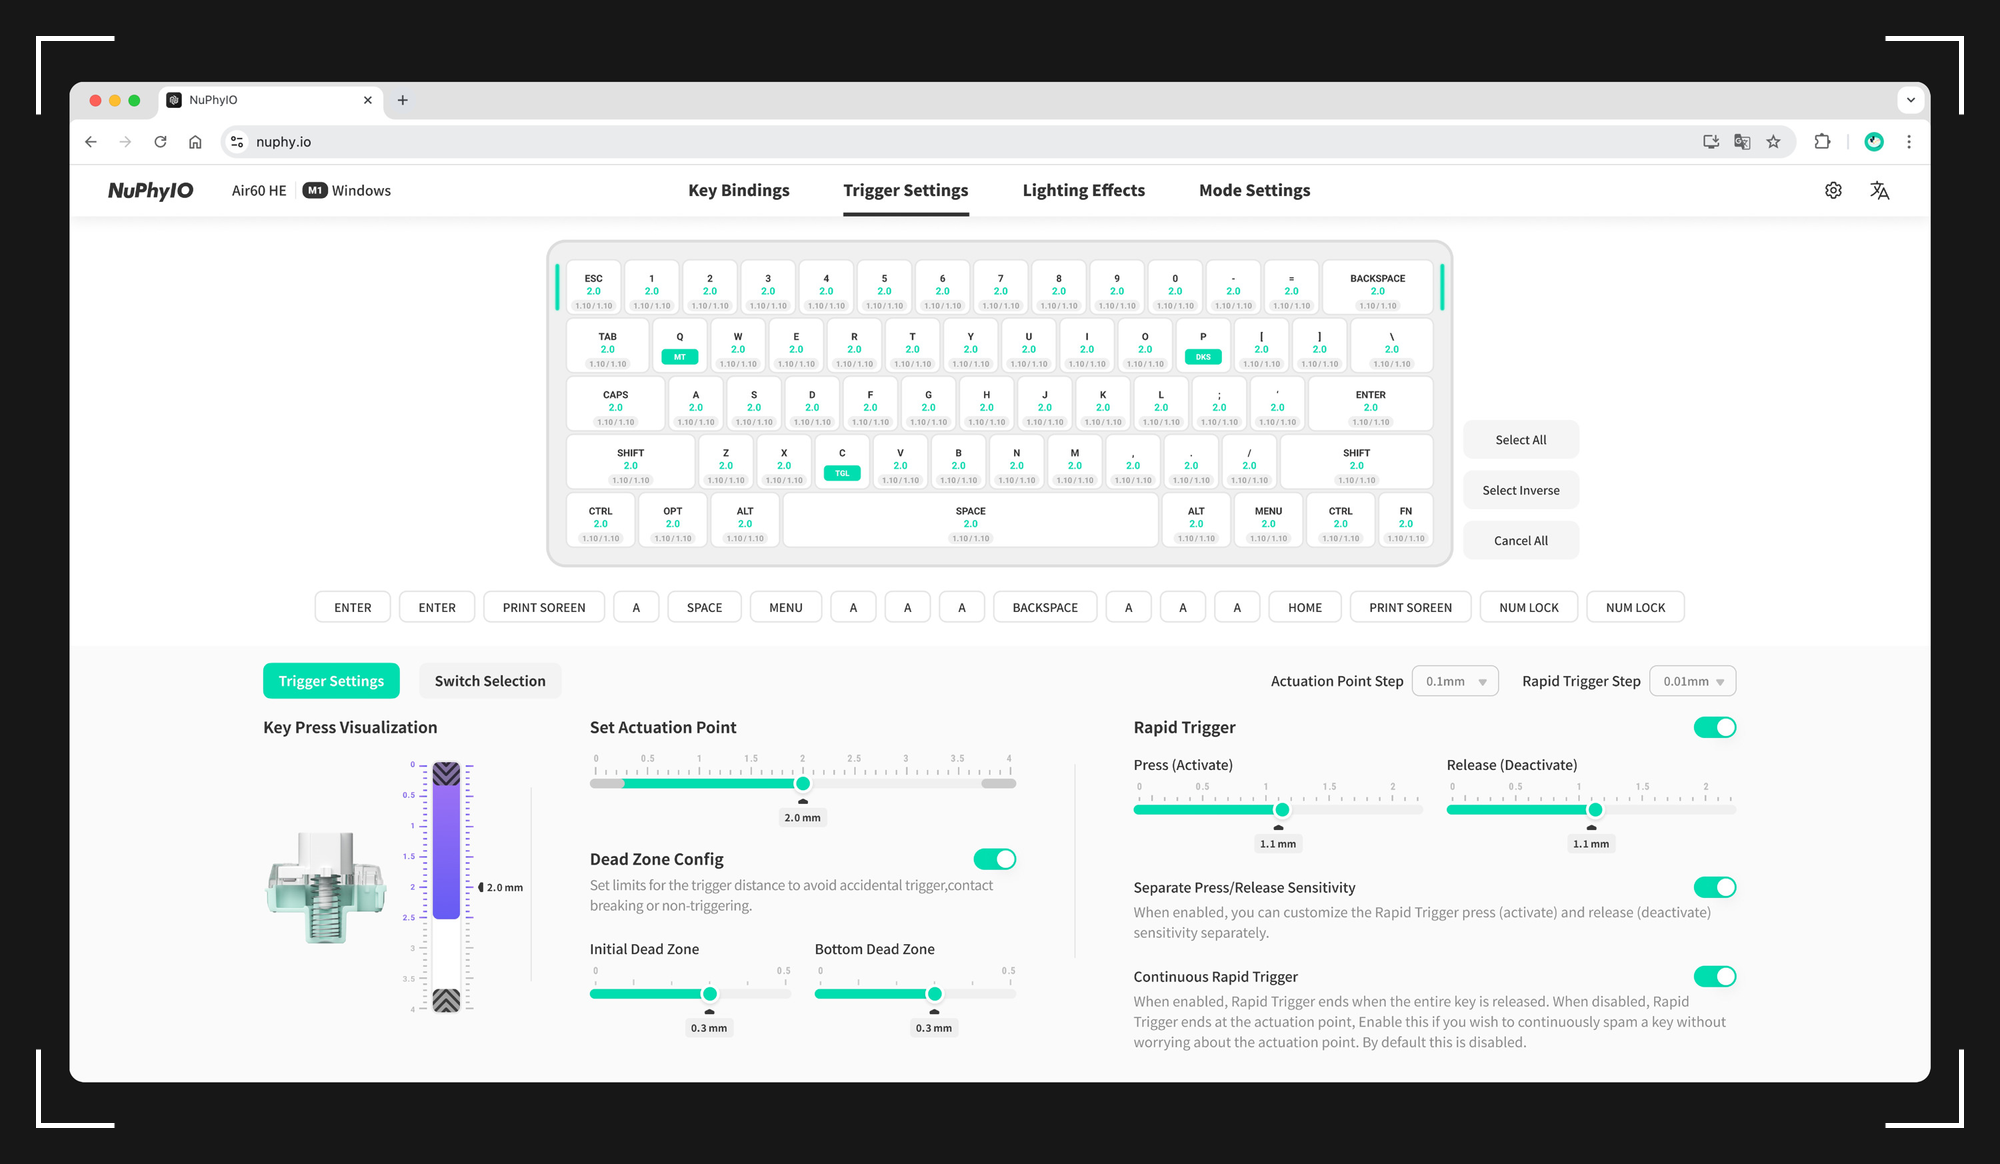2000x1164 pixels.
Task: Open the settings gear icon
Action: [x=1833, y=190]
